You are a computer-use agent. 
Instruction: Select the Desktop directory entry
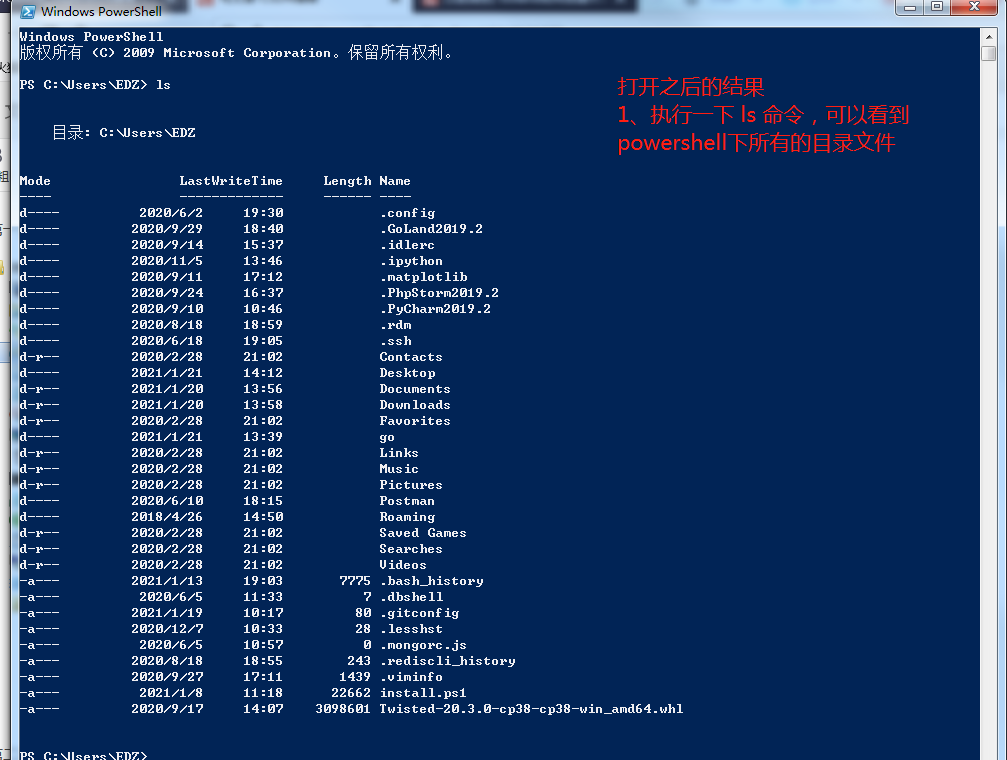(x=406, y=372)
